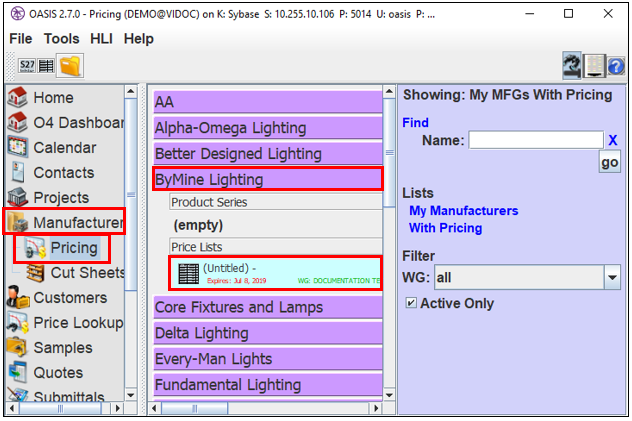
Task: Open the WG filter dropdown
Action: [x=612, y=277]
